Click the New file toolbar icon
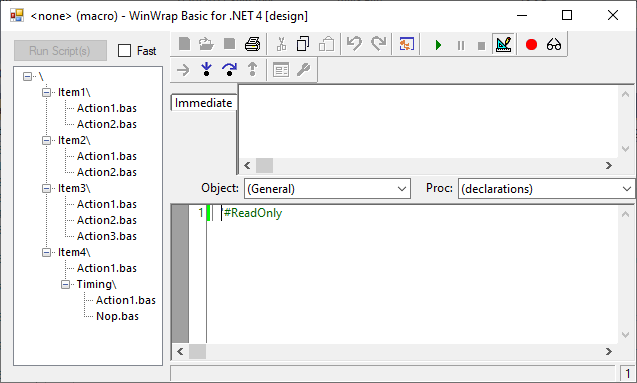Viewport: 637px width, 383px height. pyautogui.click(x=184, y=44)
